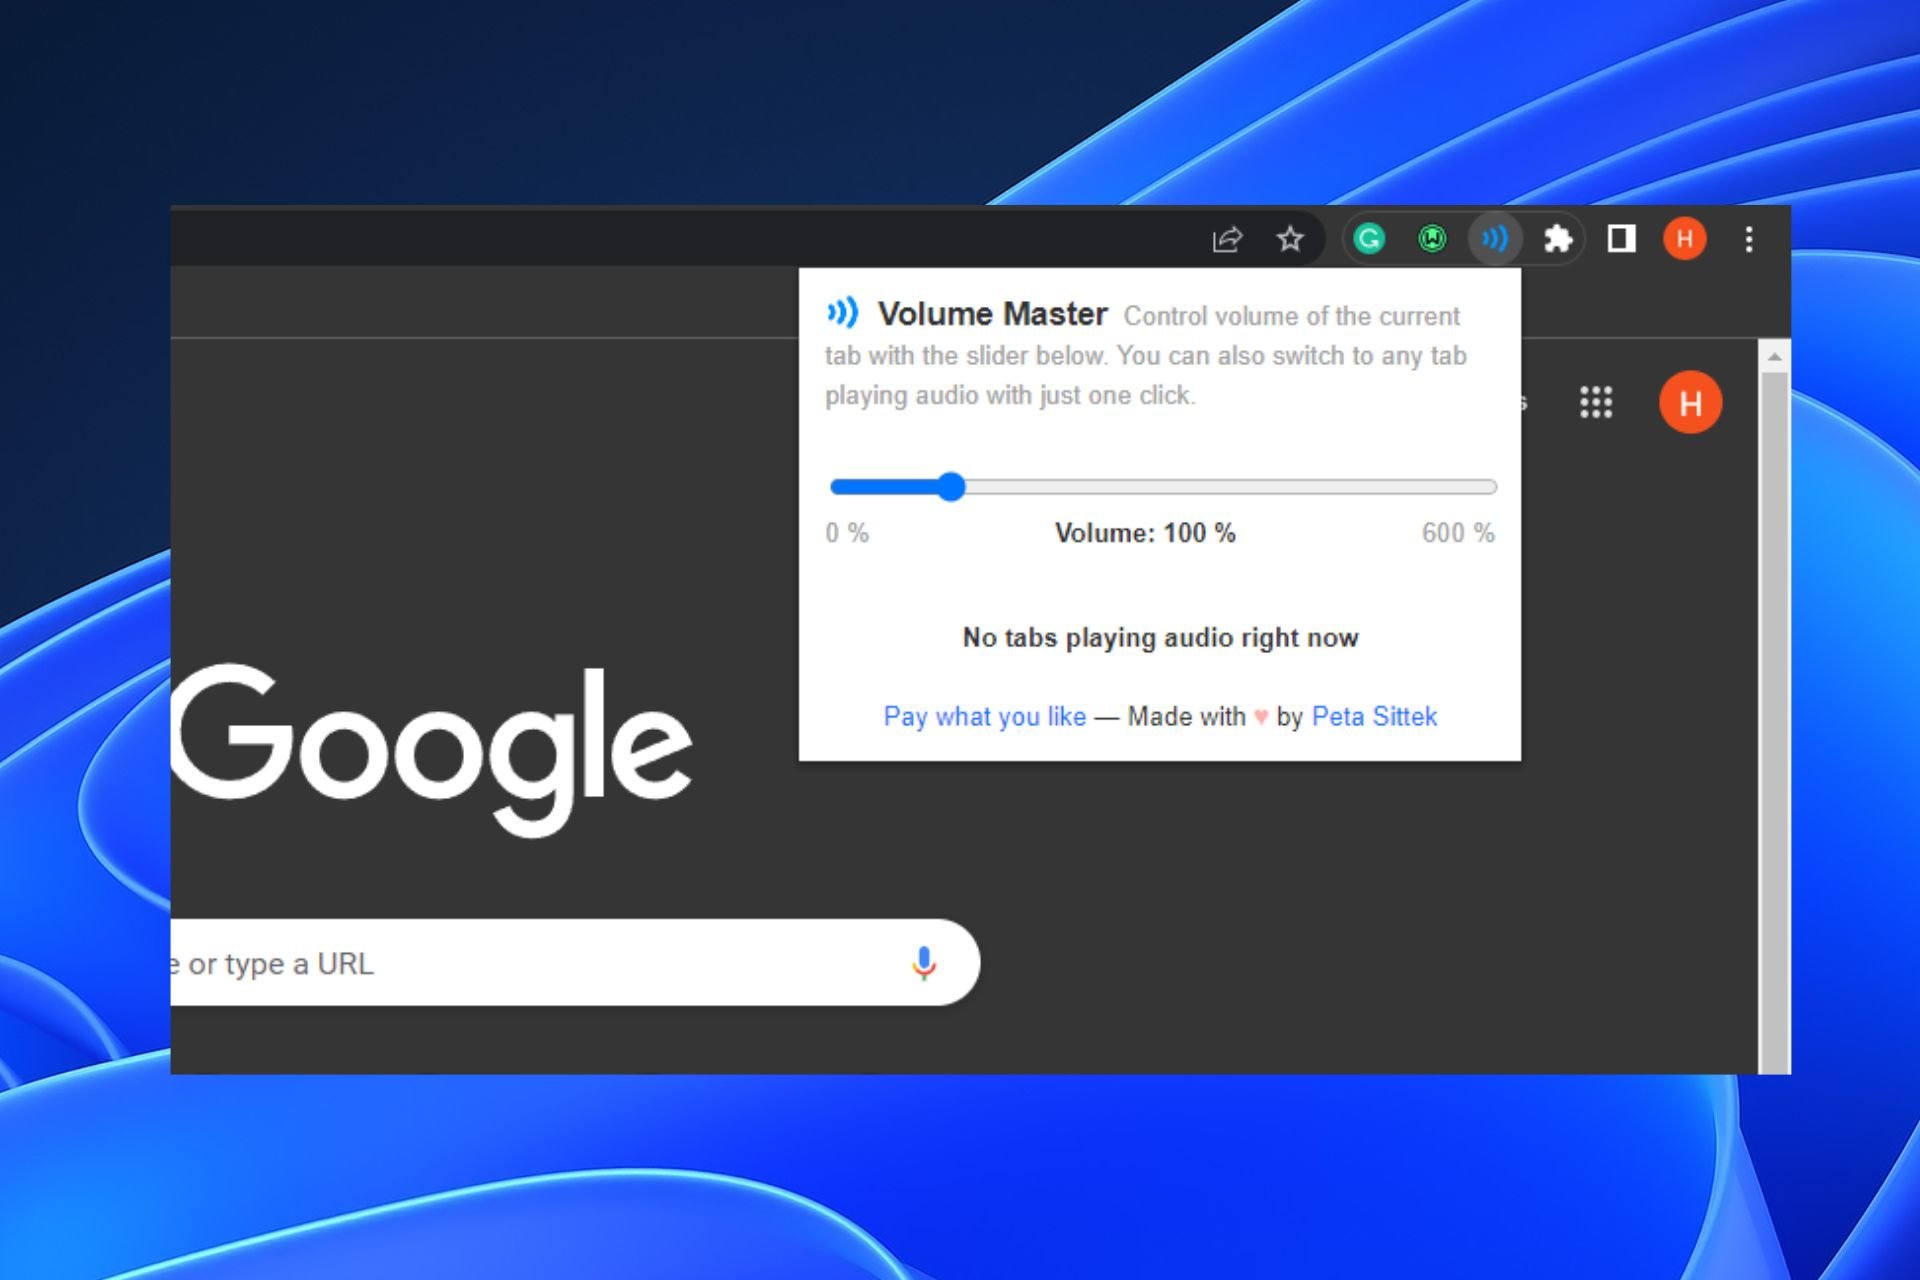Click the 0 % minimum label
Screen dimensions: 1920x1280
coord(847,533)
